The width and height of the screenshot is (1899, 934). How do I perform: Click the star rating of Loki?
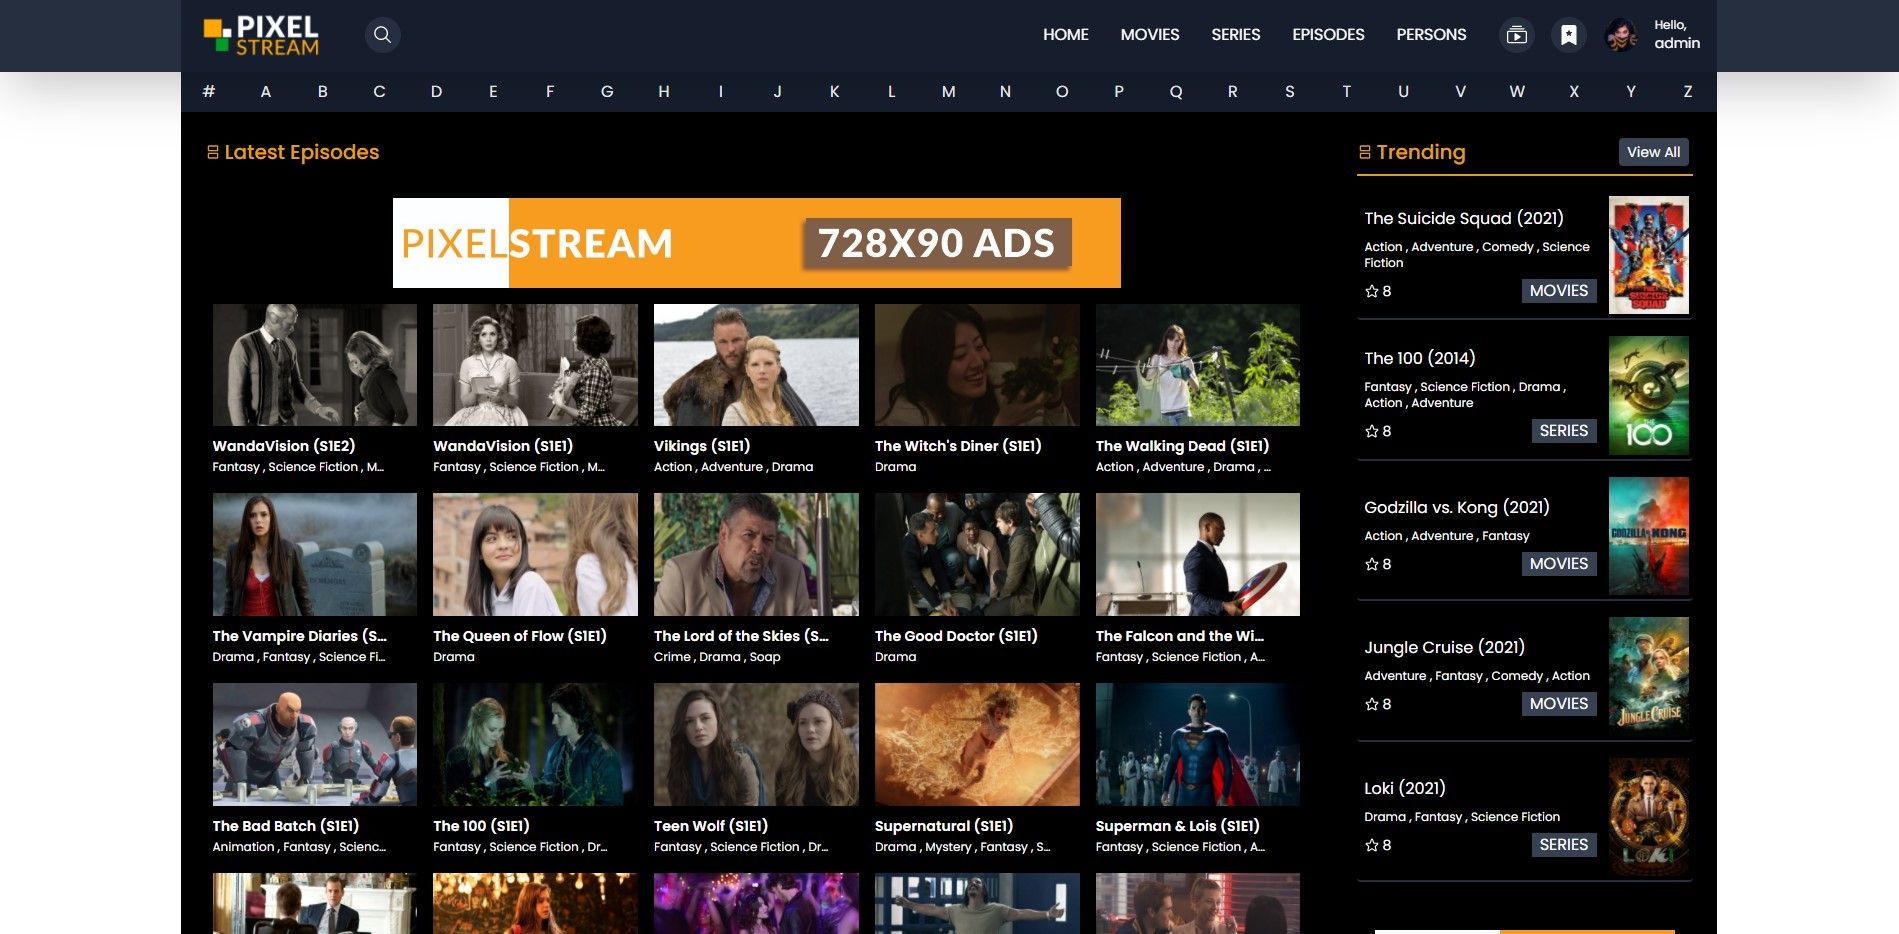pos(1378,845)
